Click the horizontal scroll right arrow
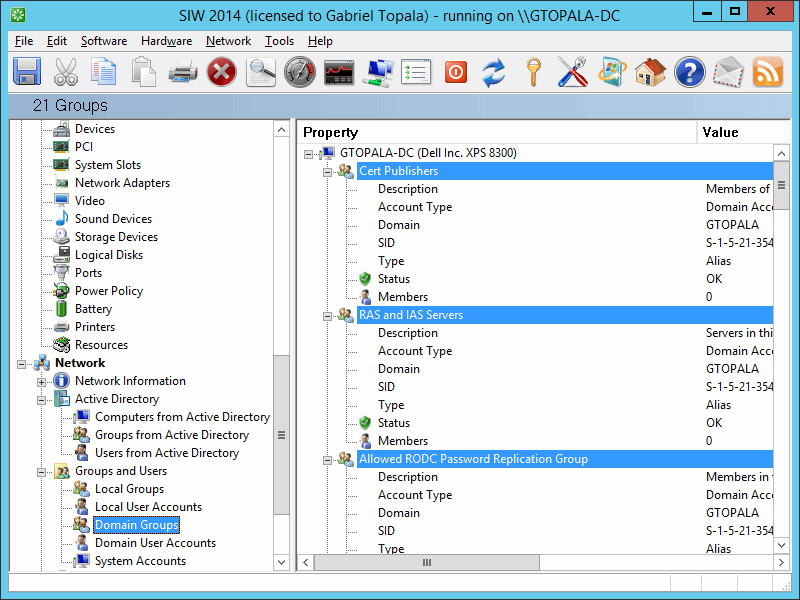The width and height of the screenshot is (800, 600). pos(781,562)
